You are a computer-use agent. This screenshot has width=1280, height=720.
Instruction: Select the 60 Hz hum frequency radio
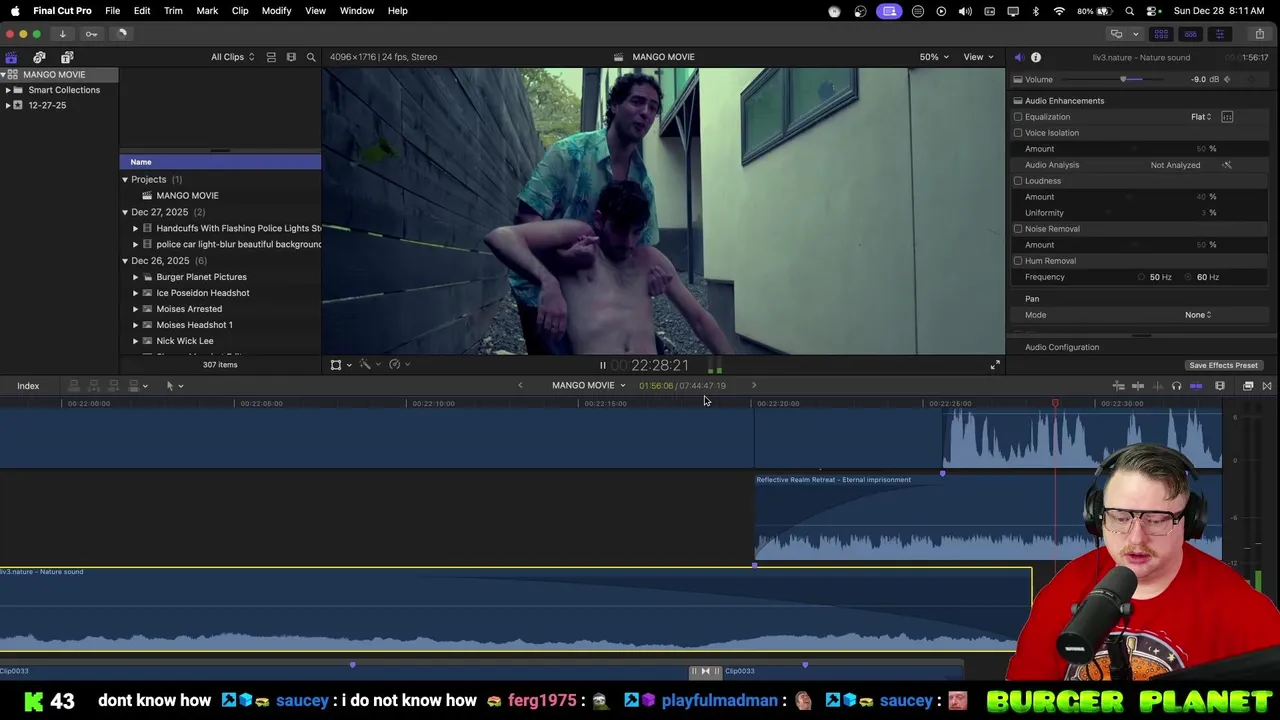[x=1189, y=277]
